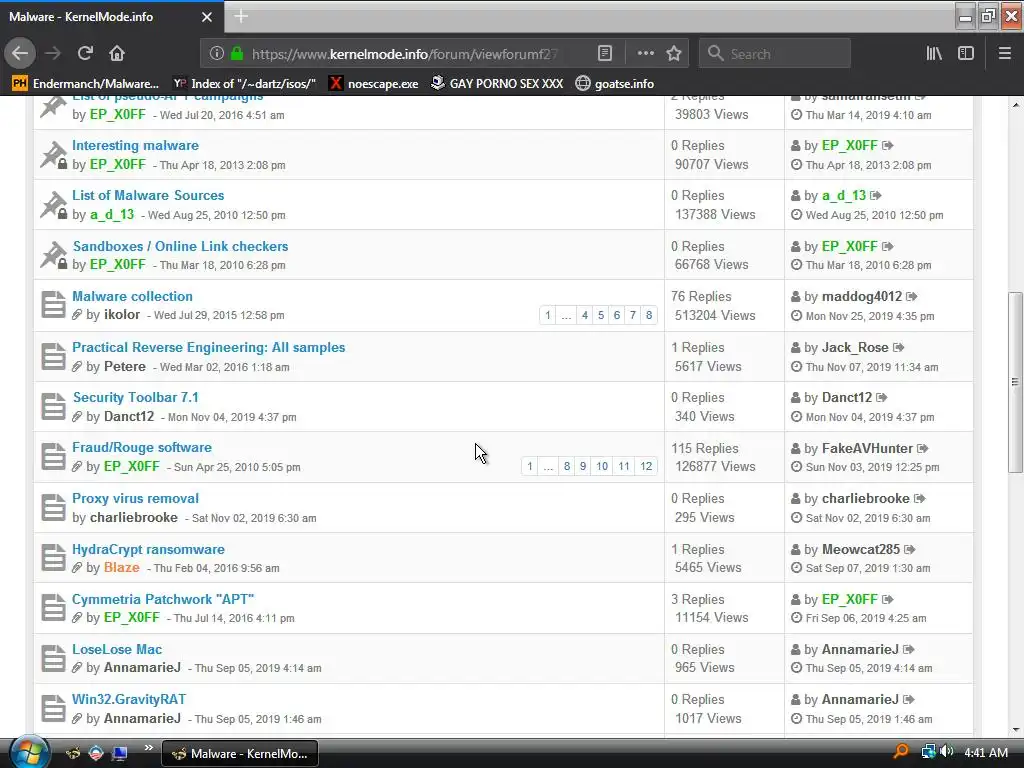This screenshot has height=768, width=1024.
Task: Click the volume icon in system tray
Action: pos(947,752)
